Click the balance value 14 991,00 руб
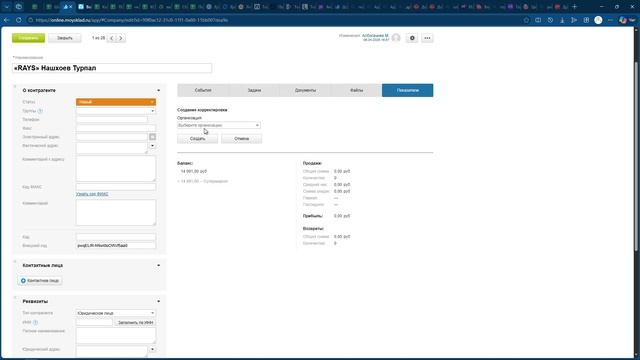The width and height of the screenshot is (640, 360). click(x=194, y=171)
